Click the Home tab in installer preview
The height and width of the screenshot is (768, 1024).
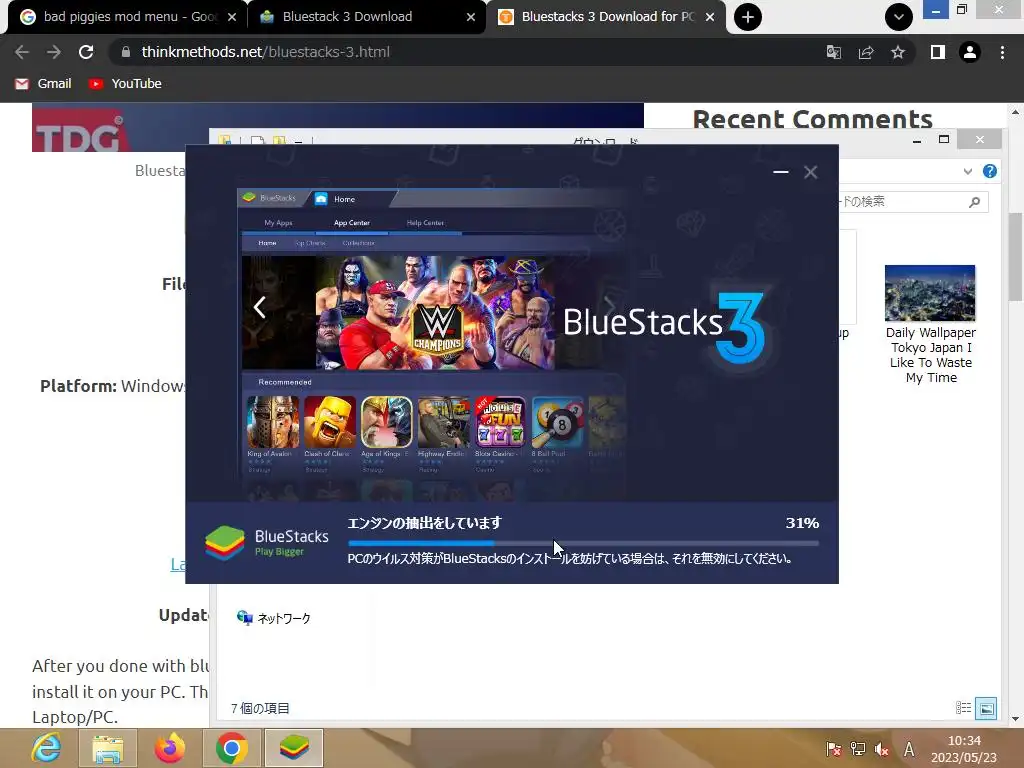click(x=344, y=199)
